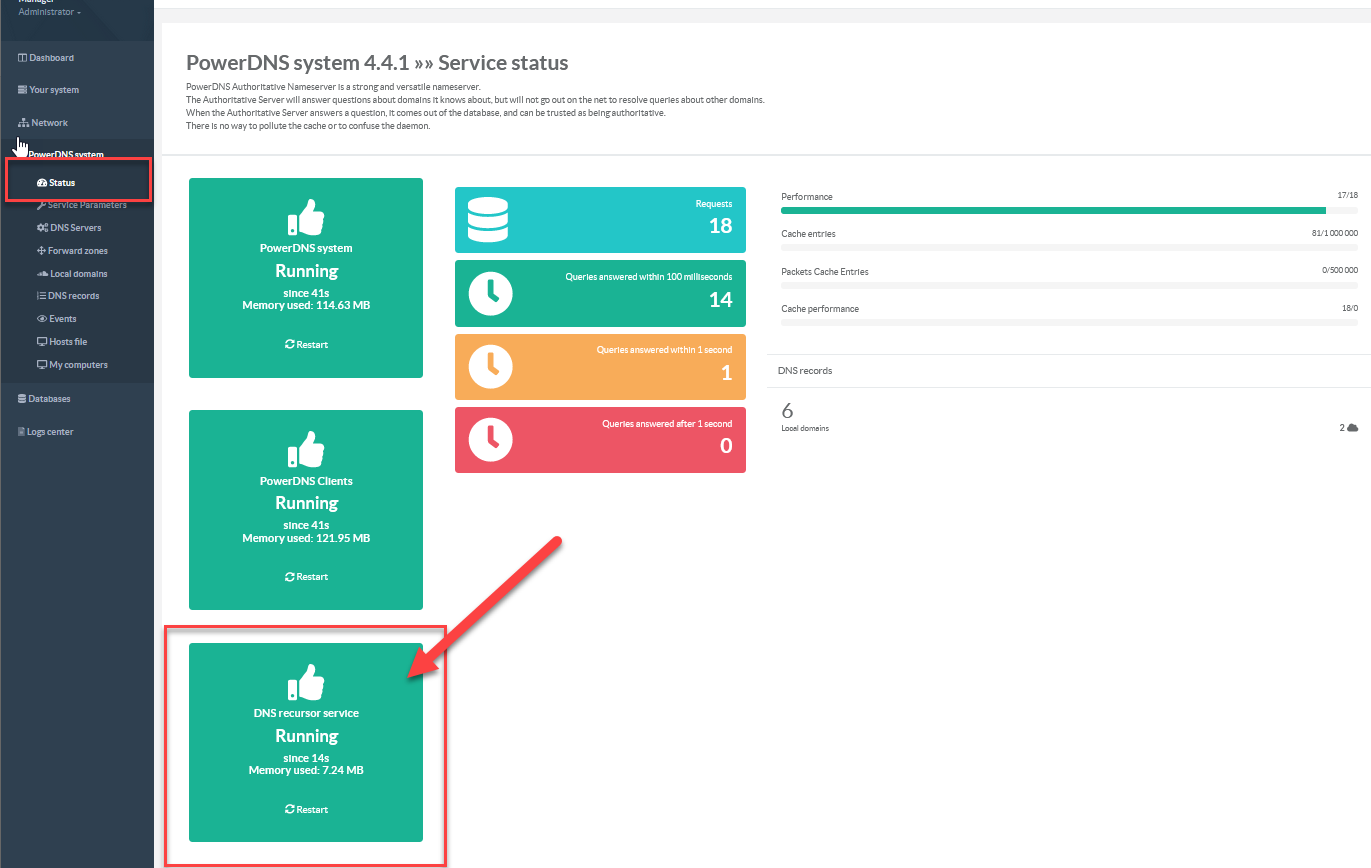This screenshot has height=868, width=1371.
Task: Click the DNS Servers gears icon
Action: pyautogui.click(x=42, y=228)
